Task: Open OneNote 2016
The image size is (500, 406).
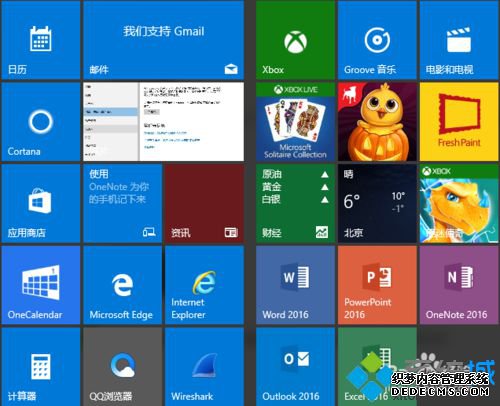Action: 459,285
